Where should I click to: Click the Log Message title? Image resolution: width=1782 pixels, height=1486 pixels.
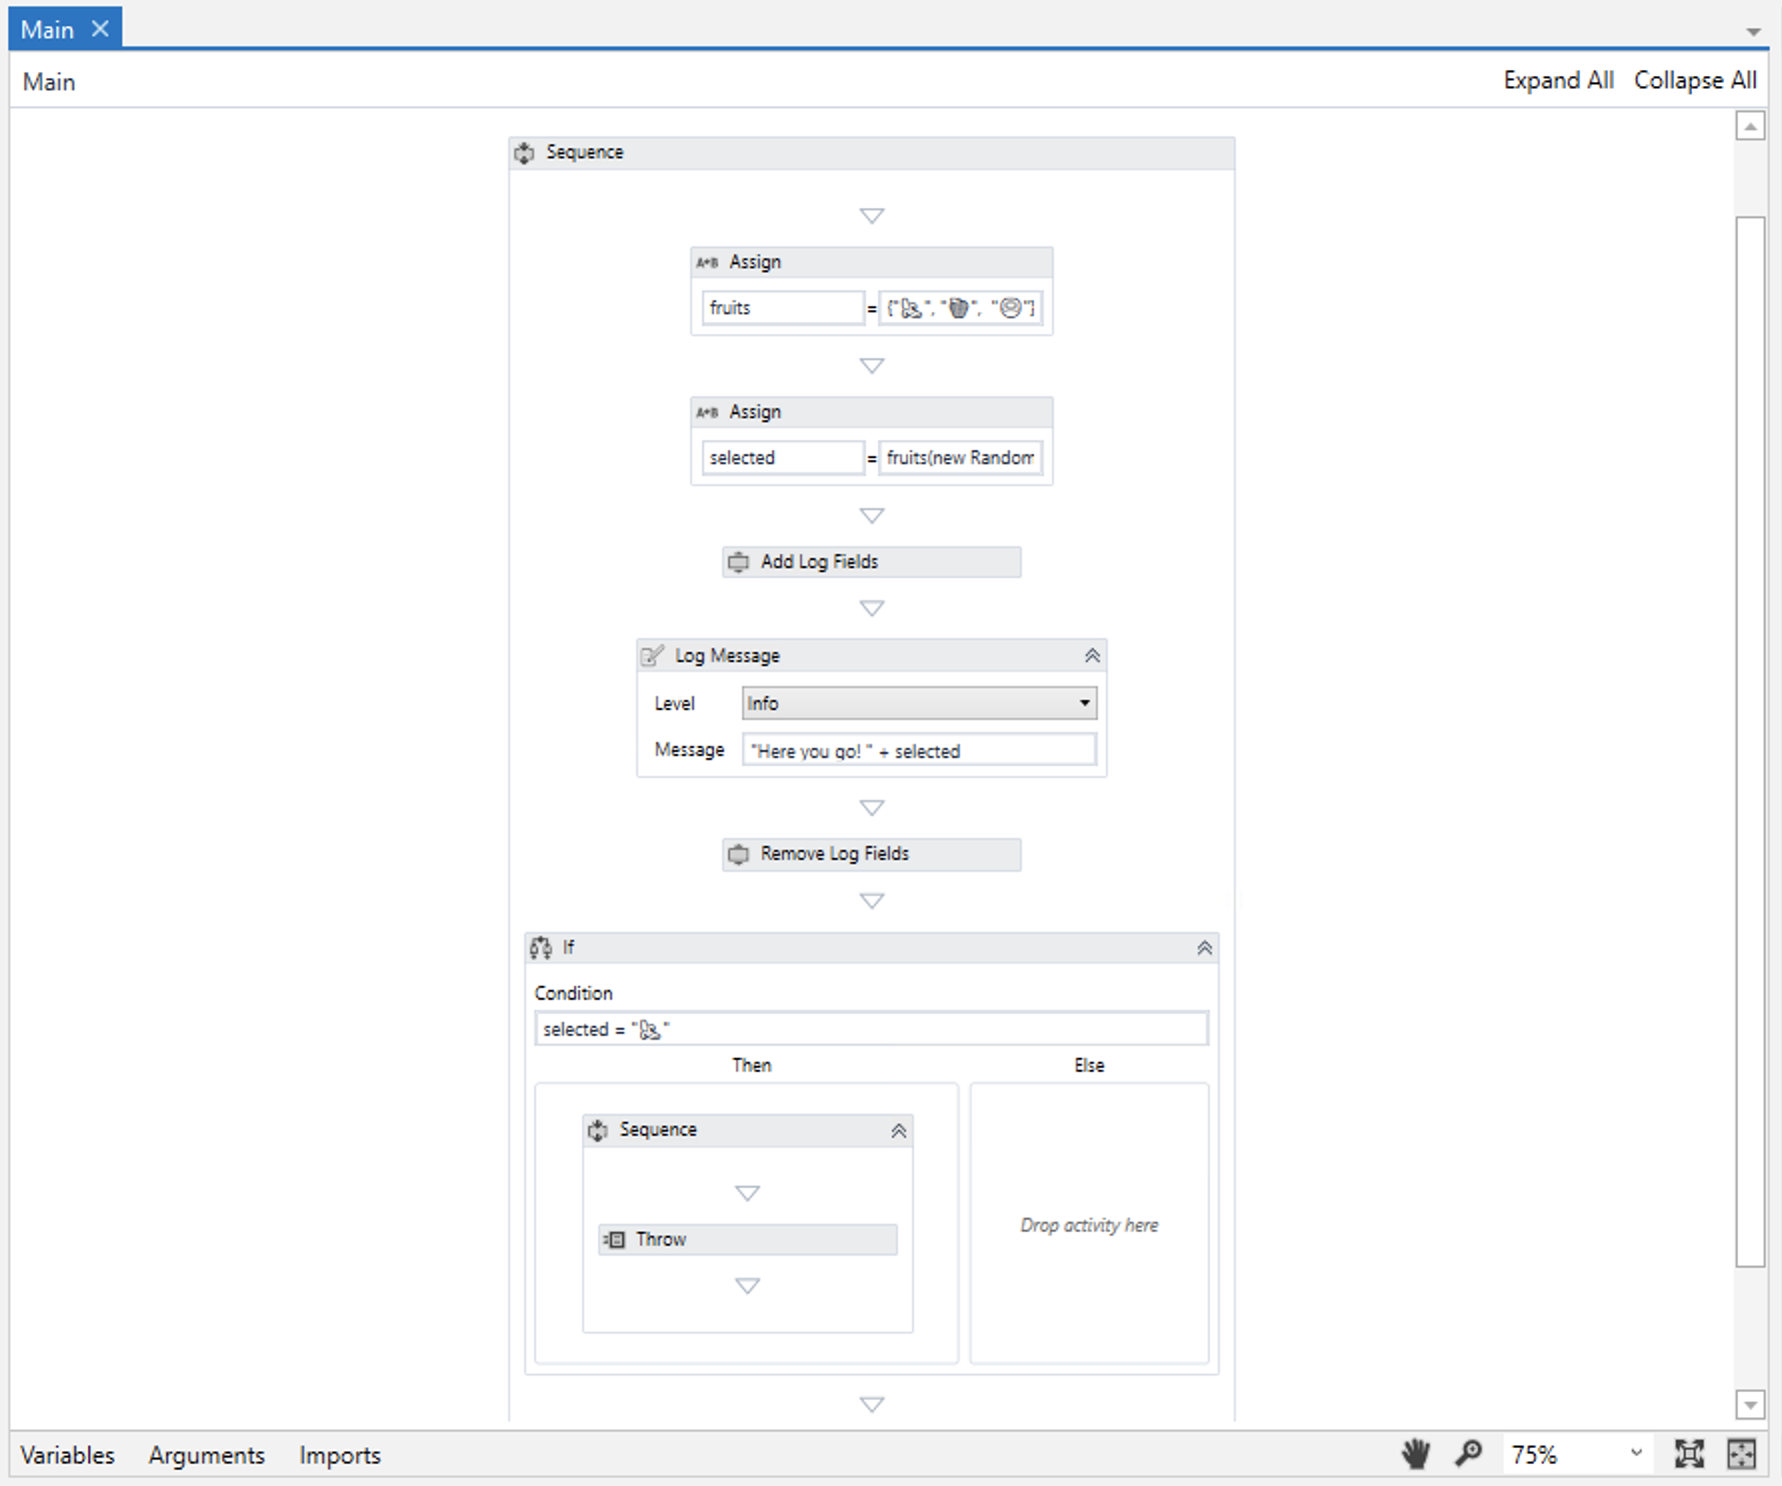tap(727, 656)
